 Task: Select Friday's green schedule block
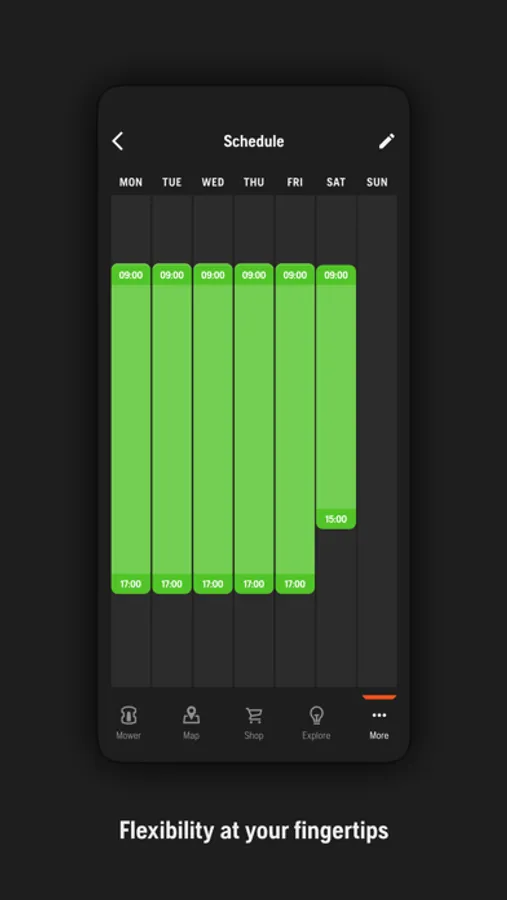(x=295, y=428)
